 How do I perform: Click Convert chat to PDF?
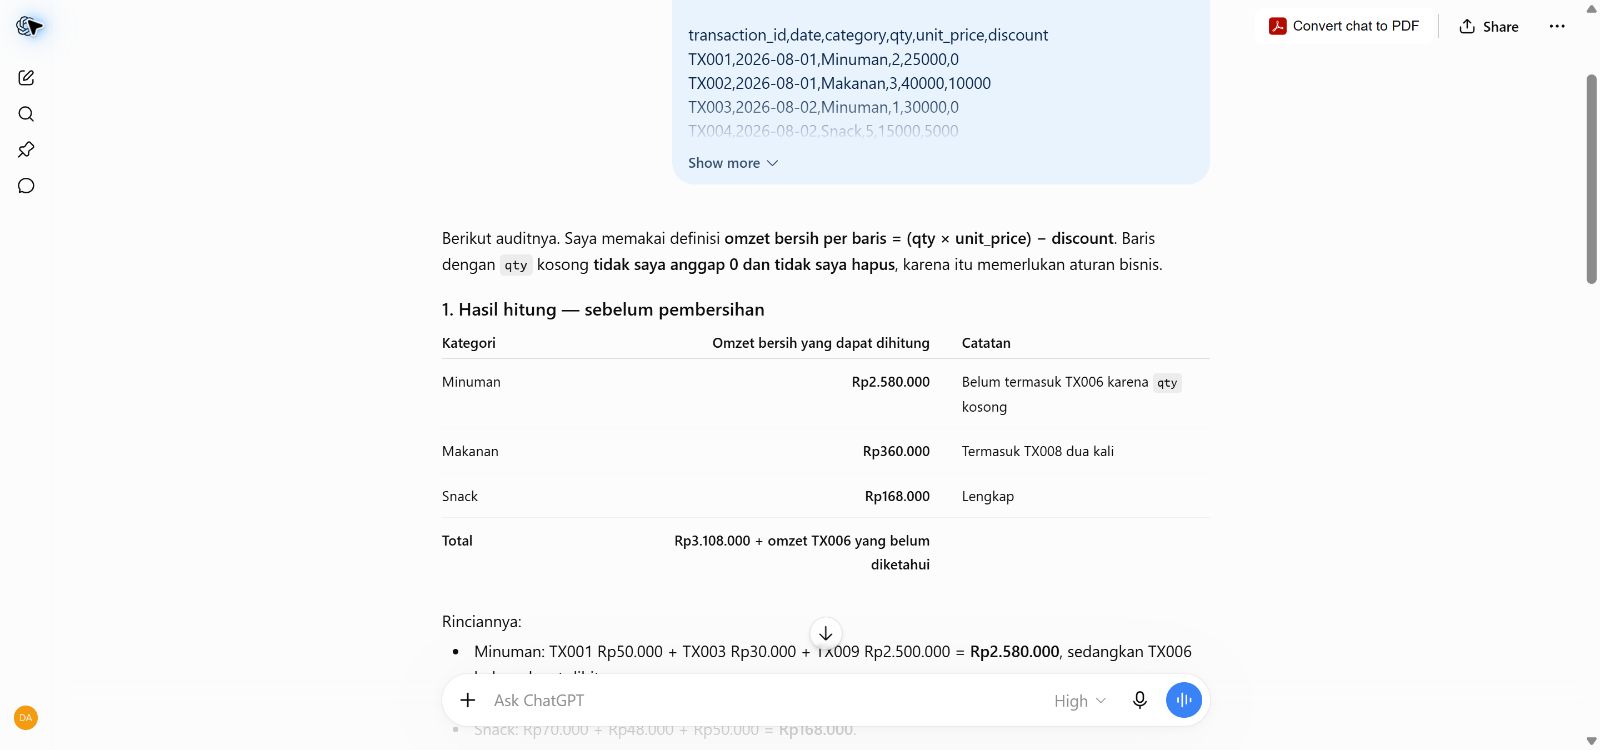click(x=1344, y=26)
